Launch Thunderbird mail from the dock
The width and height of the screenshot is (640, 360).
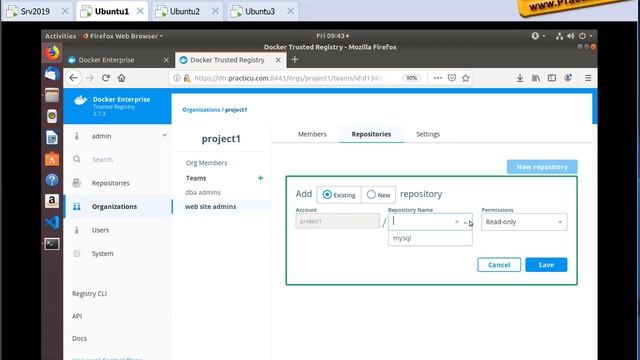pos(52,74)
